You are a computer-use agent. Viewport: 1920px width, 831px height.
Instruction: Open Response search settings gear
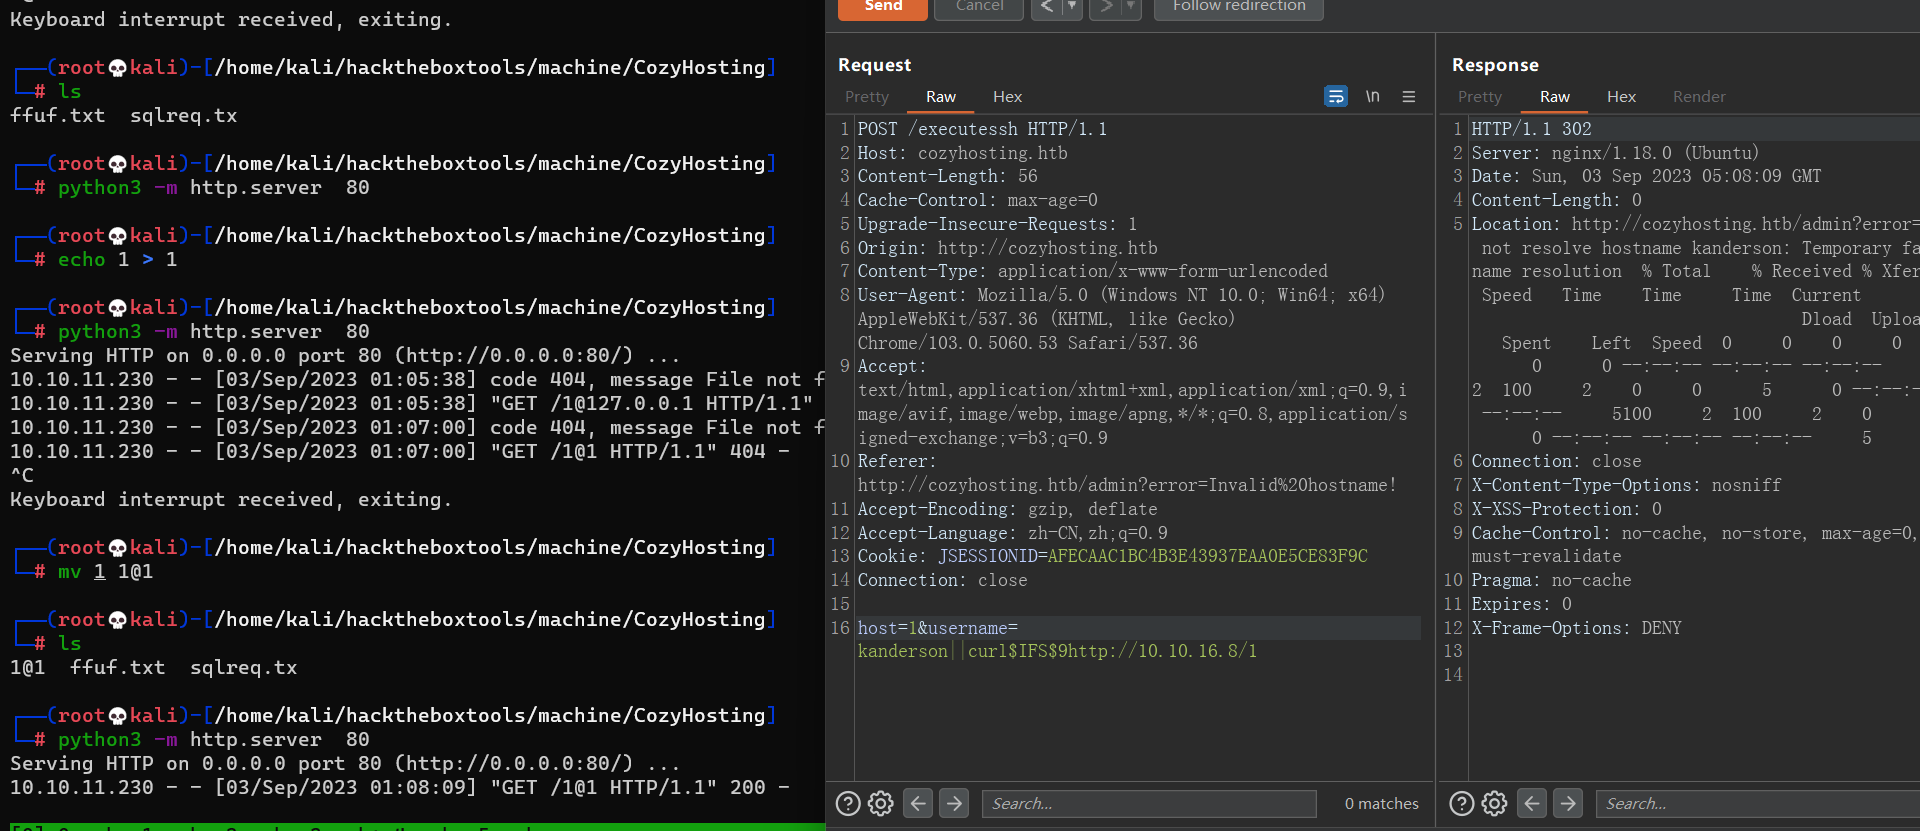1495,803
